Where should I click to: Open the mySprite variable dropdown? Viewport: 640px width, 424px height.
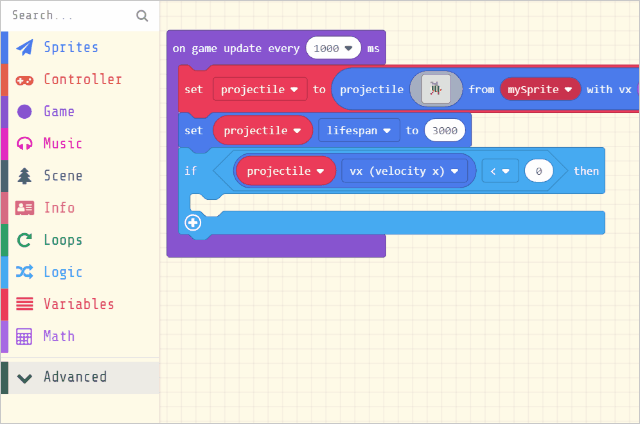click(x=540, y=89)
